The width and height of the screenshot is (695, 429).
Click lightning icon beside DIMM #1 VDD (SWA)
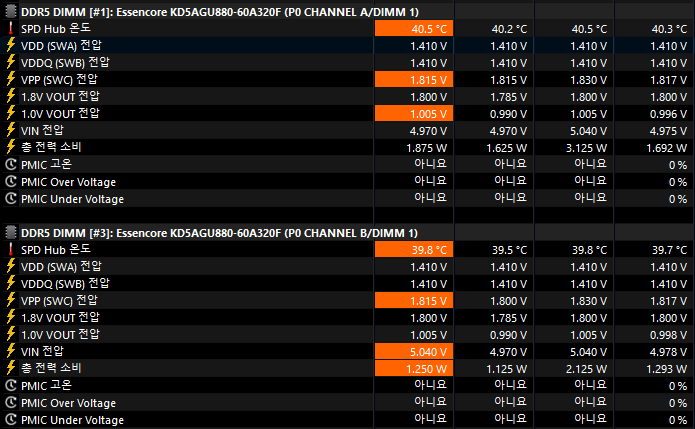tap(11, 45)
